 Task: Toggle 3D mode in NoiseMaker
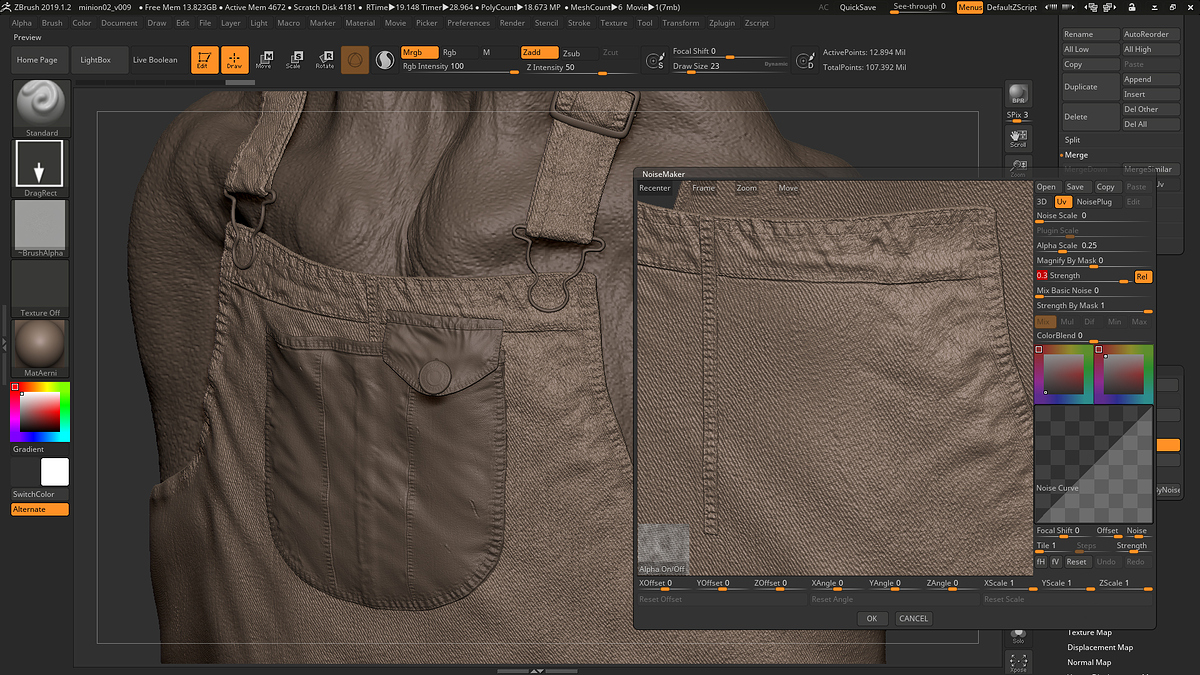coord(1043,202)
